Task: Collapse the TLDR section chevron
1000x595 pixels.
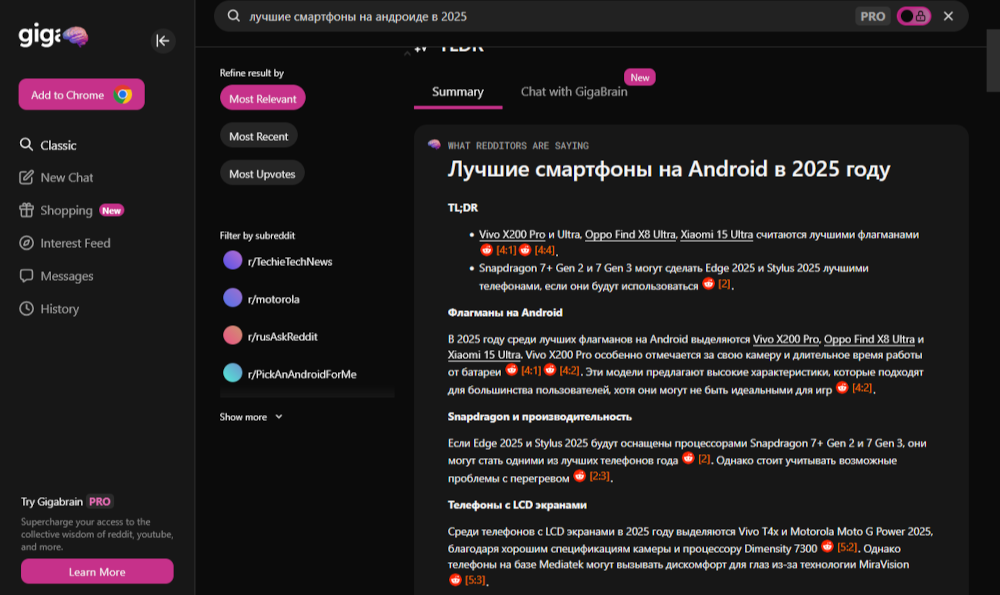Action: pos(407,54)
